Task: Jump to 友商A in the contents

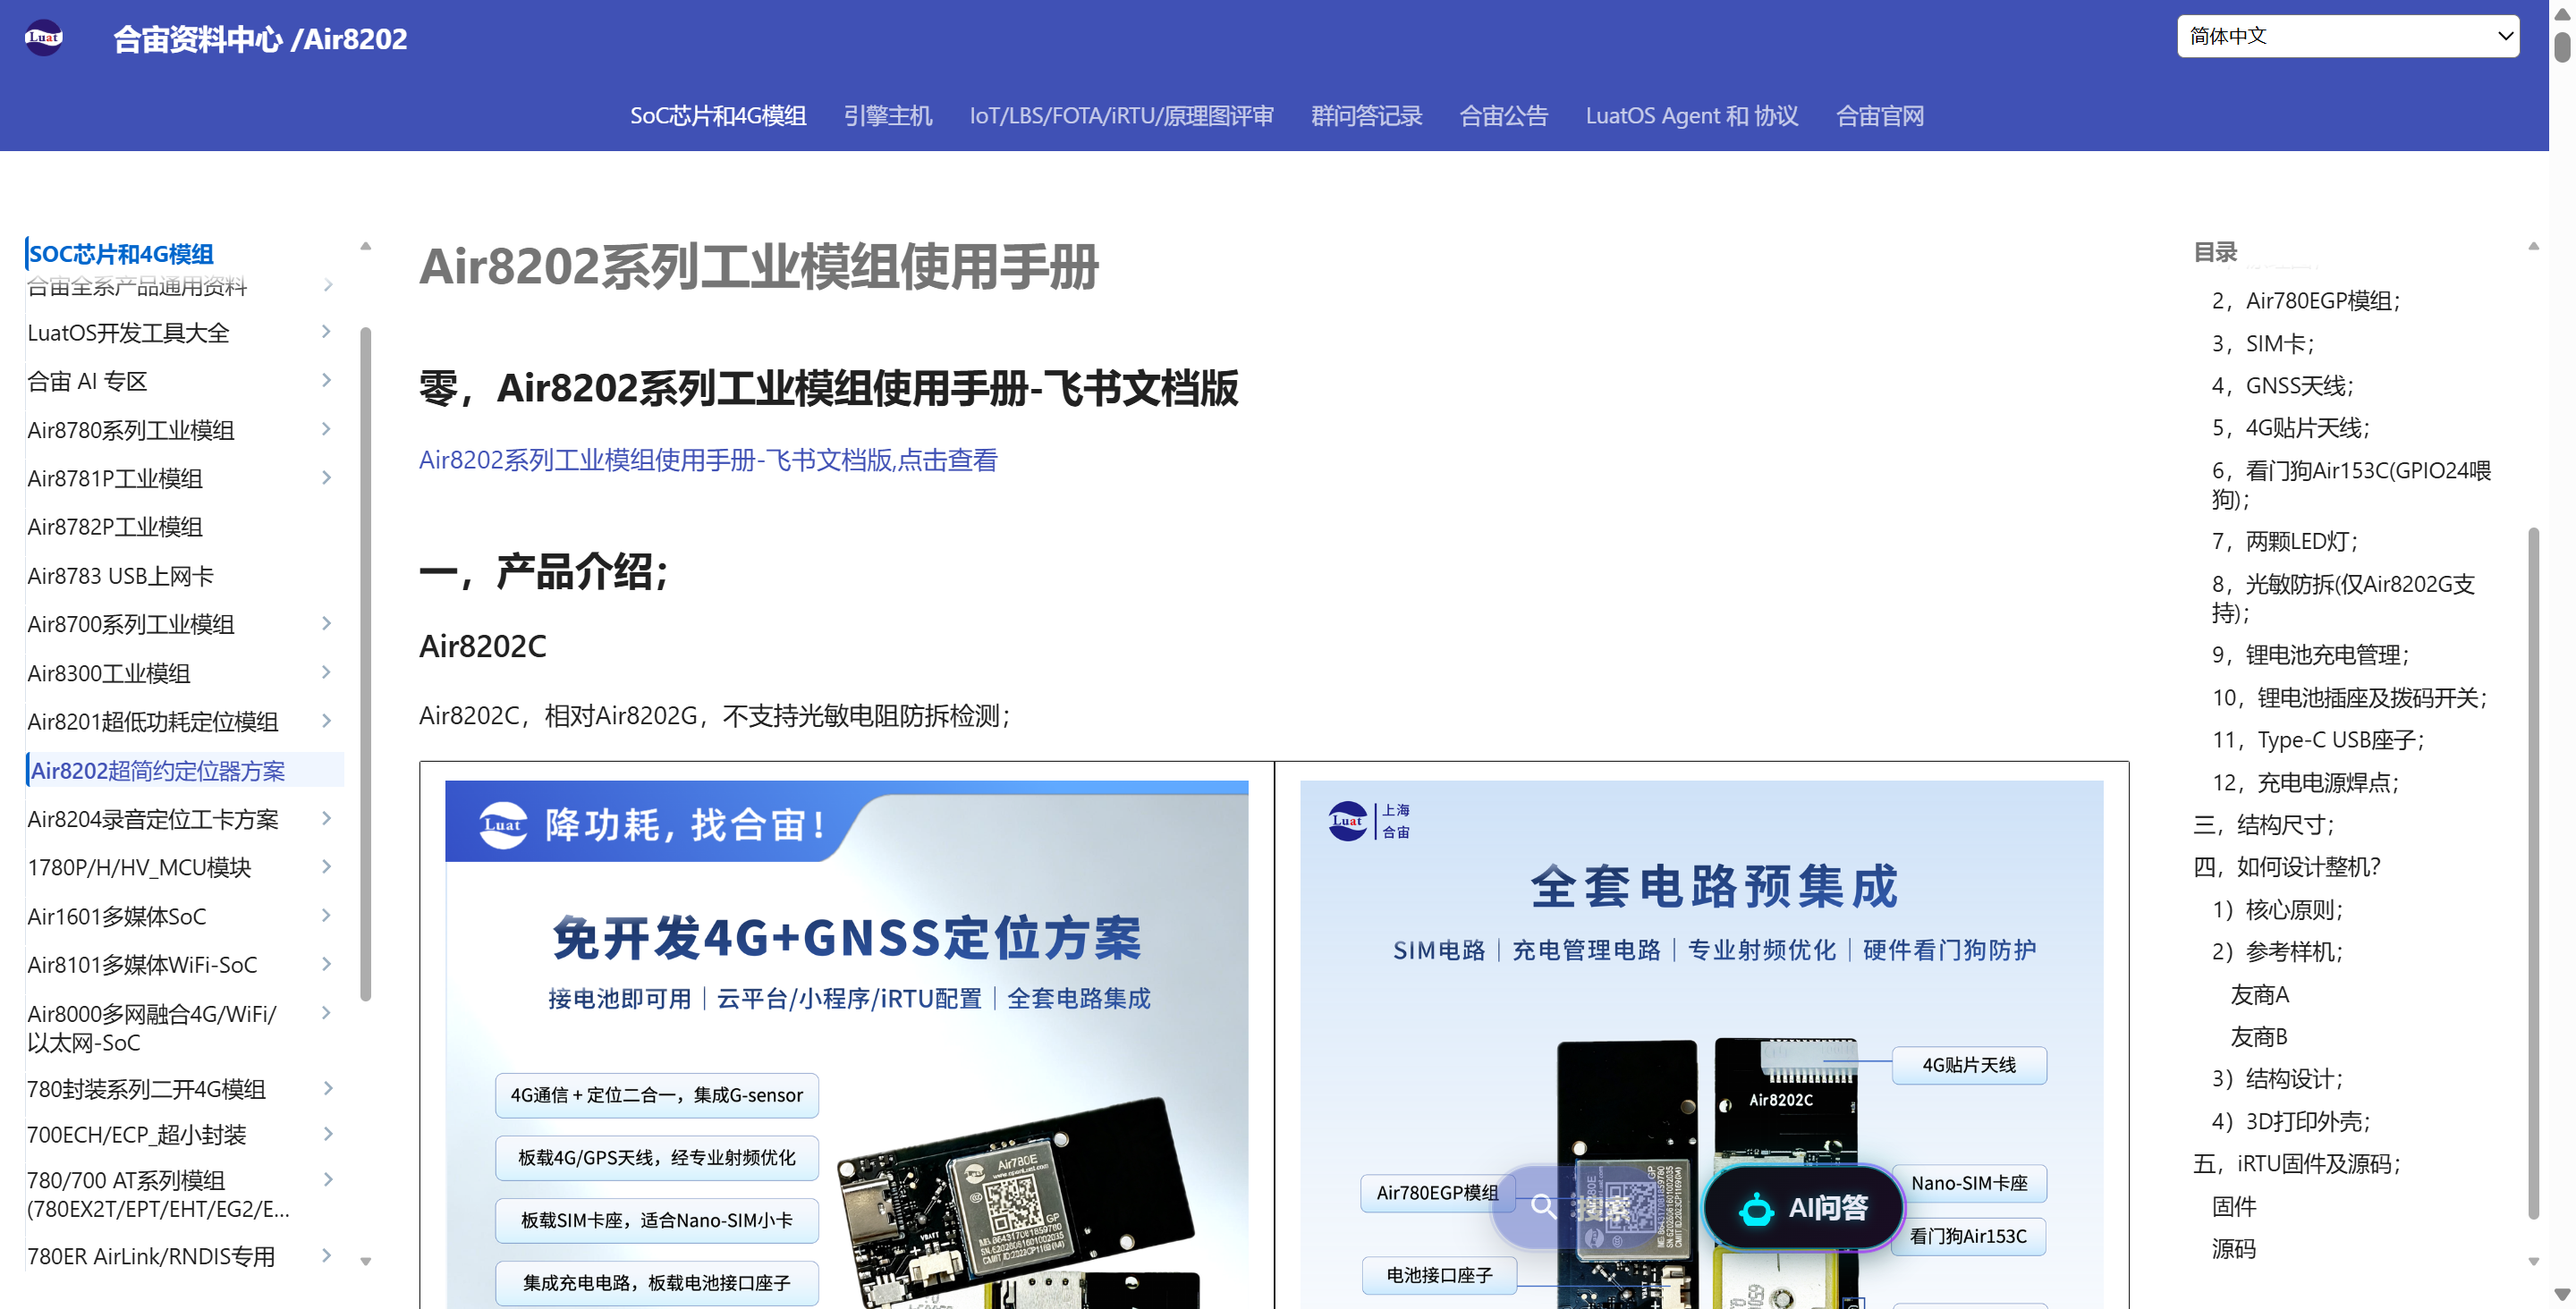Action: pos(2259,995)
